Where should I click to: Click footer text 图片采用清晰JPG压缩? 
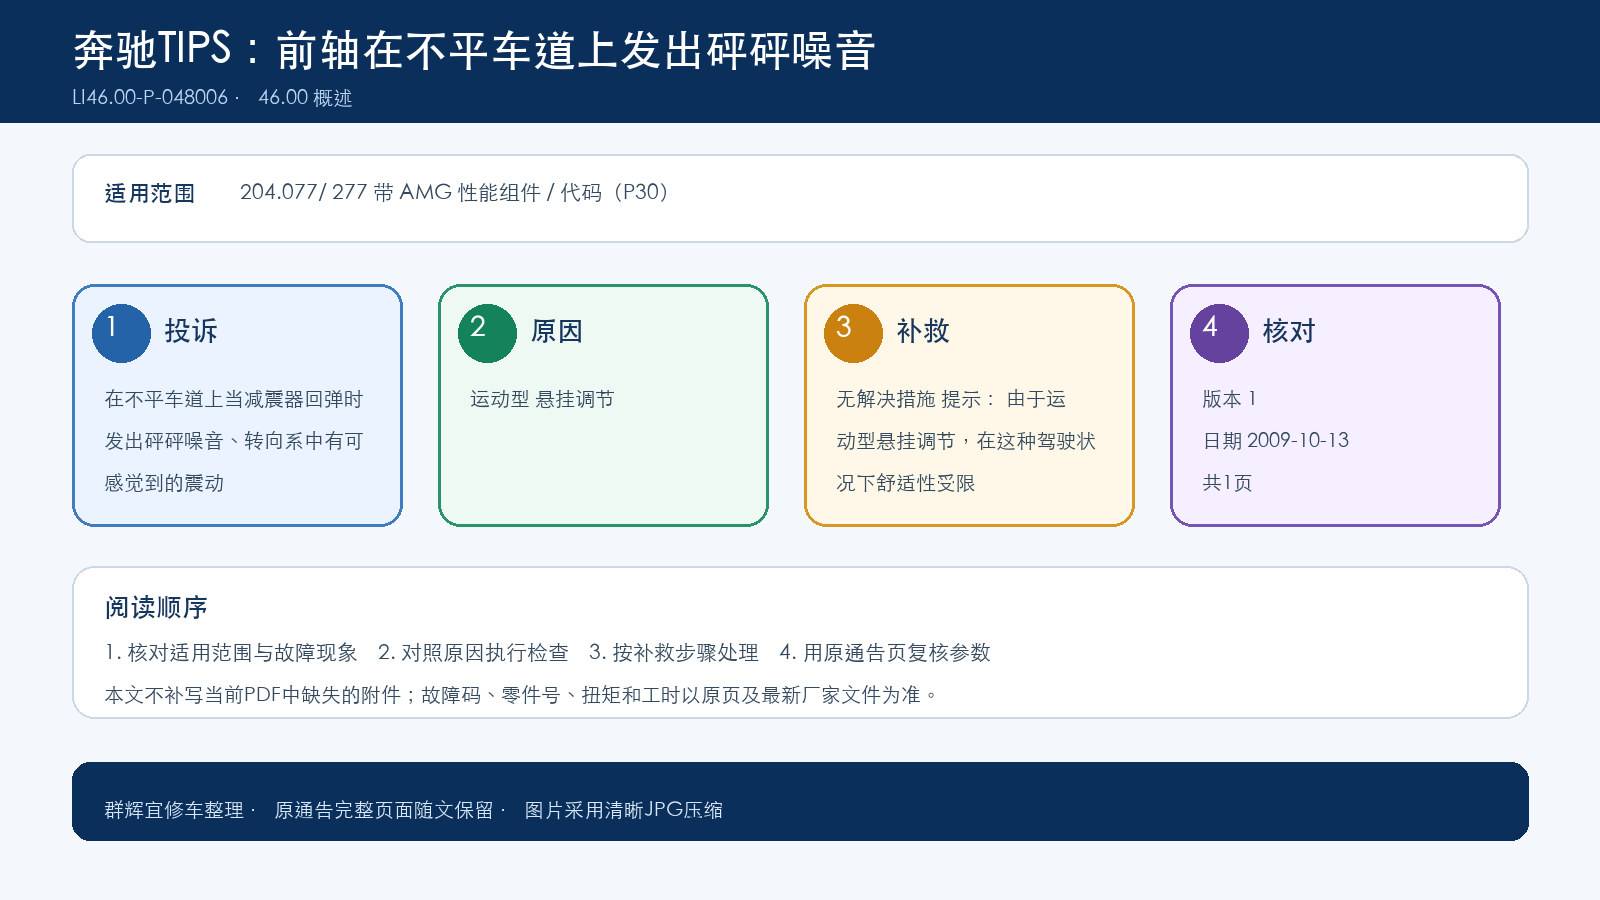tap(624, 810)
